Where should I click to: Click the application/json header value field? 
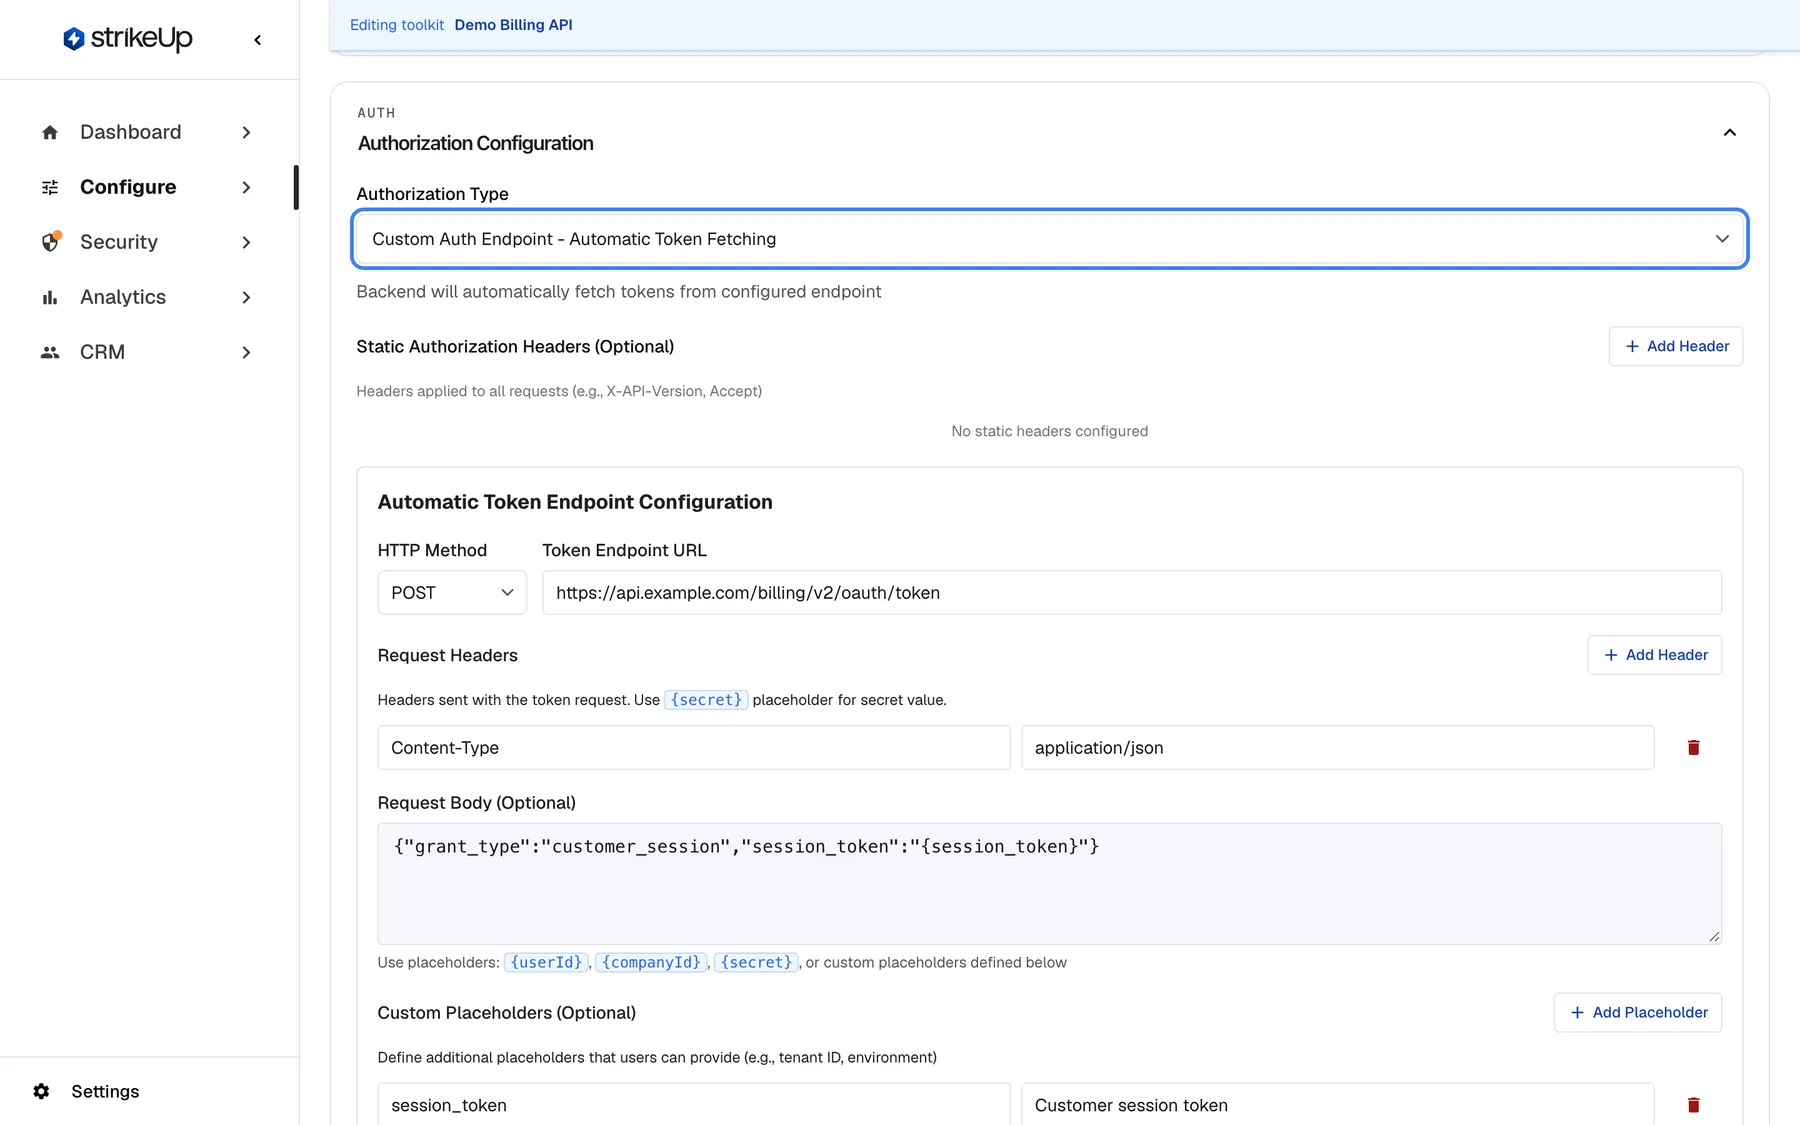(1338, 748)
